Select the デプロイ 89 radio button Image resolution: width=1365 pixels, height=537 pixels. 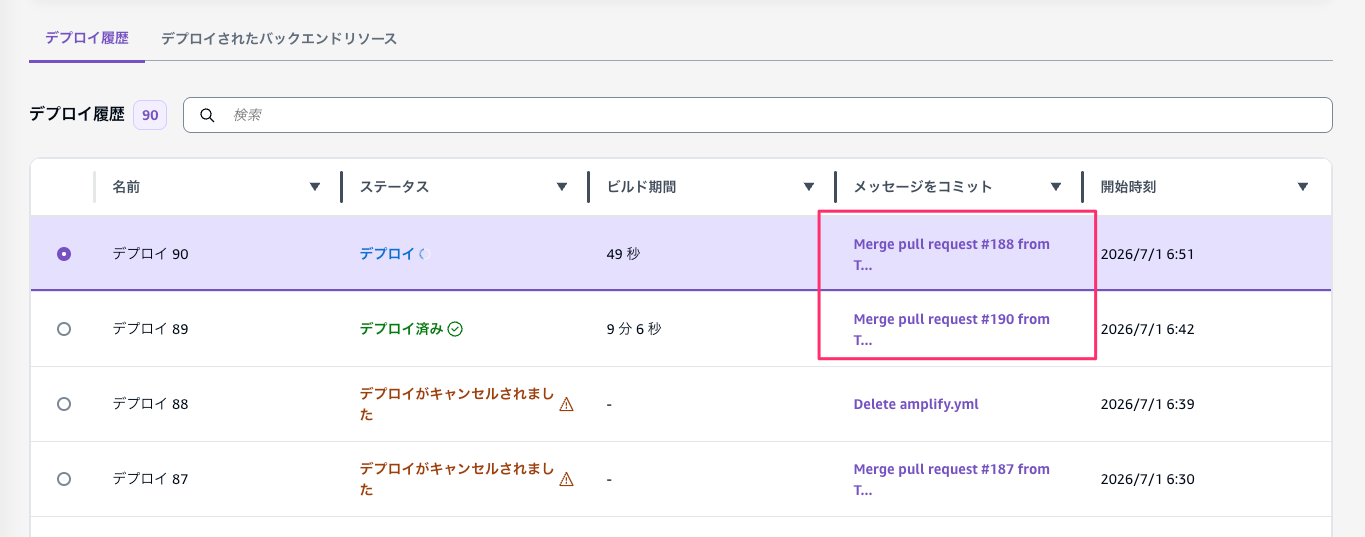tap(64, 329)
